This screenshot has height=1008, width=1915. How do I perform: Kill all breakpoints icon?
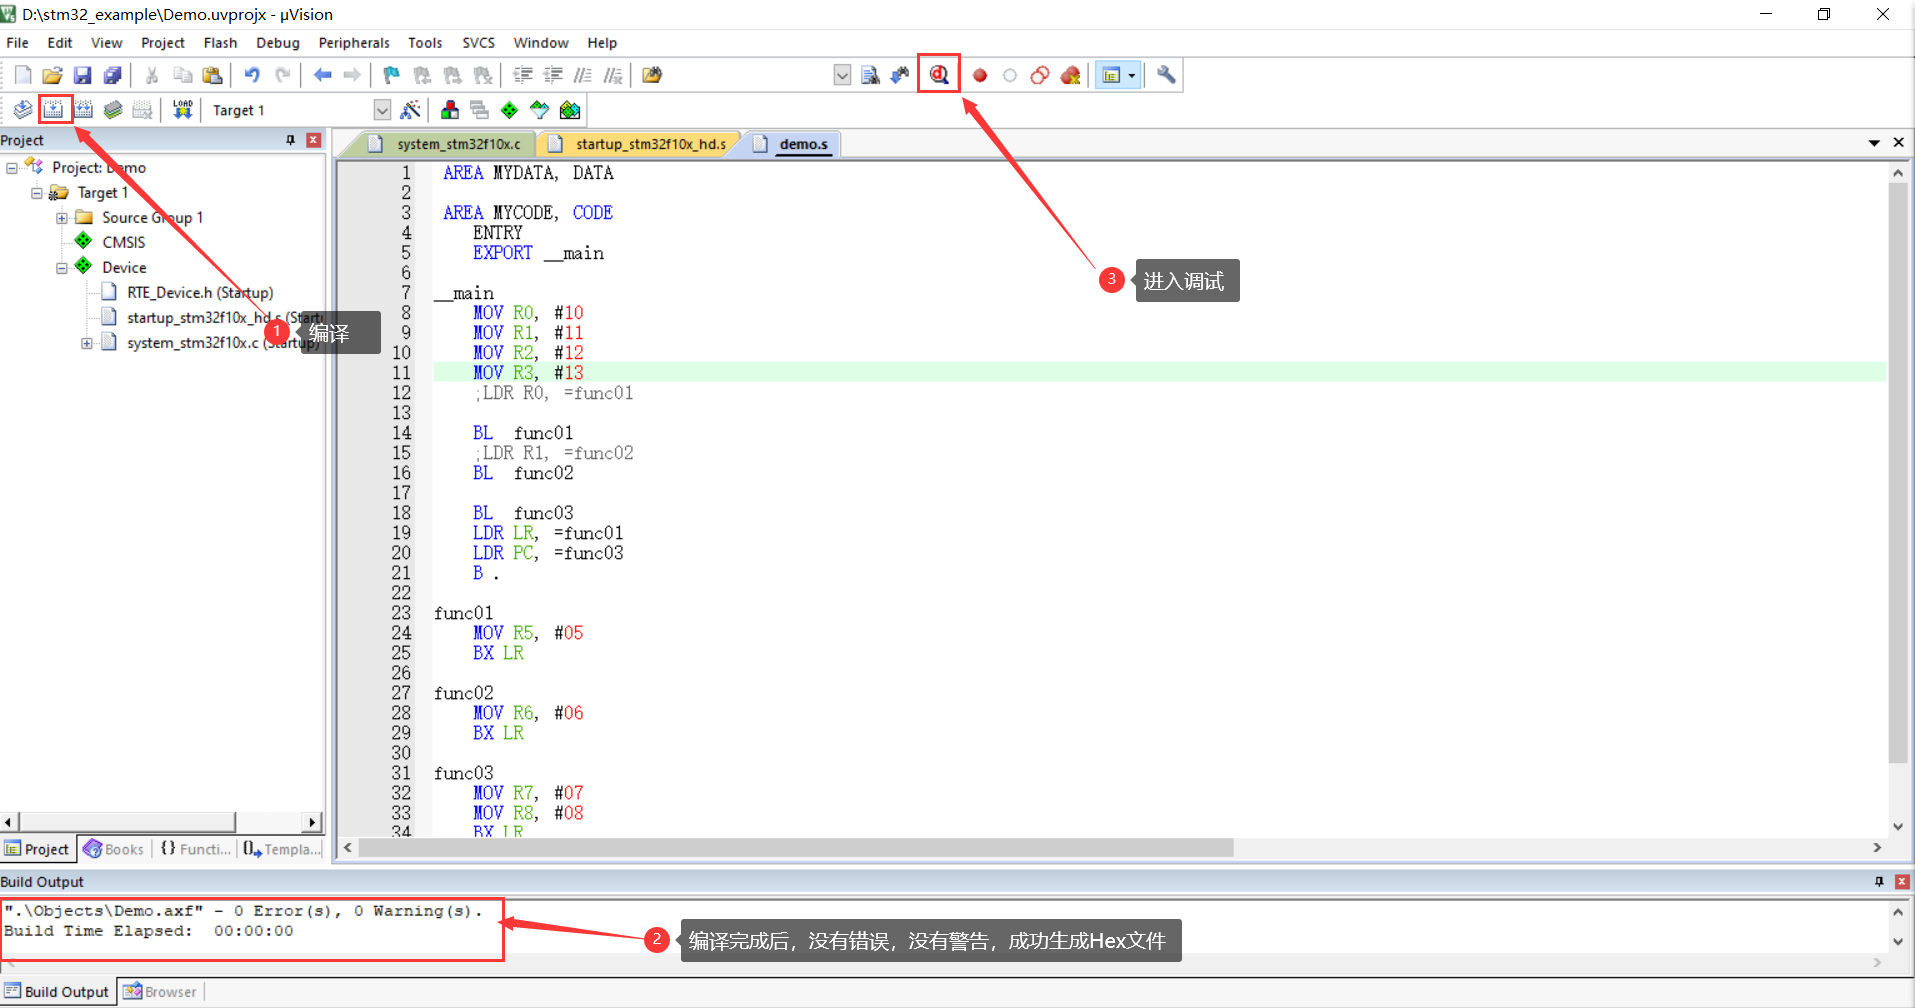[x=1070, y=75]
